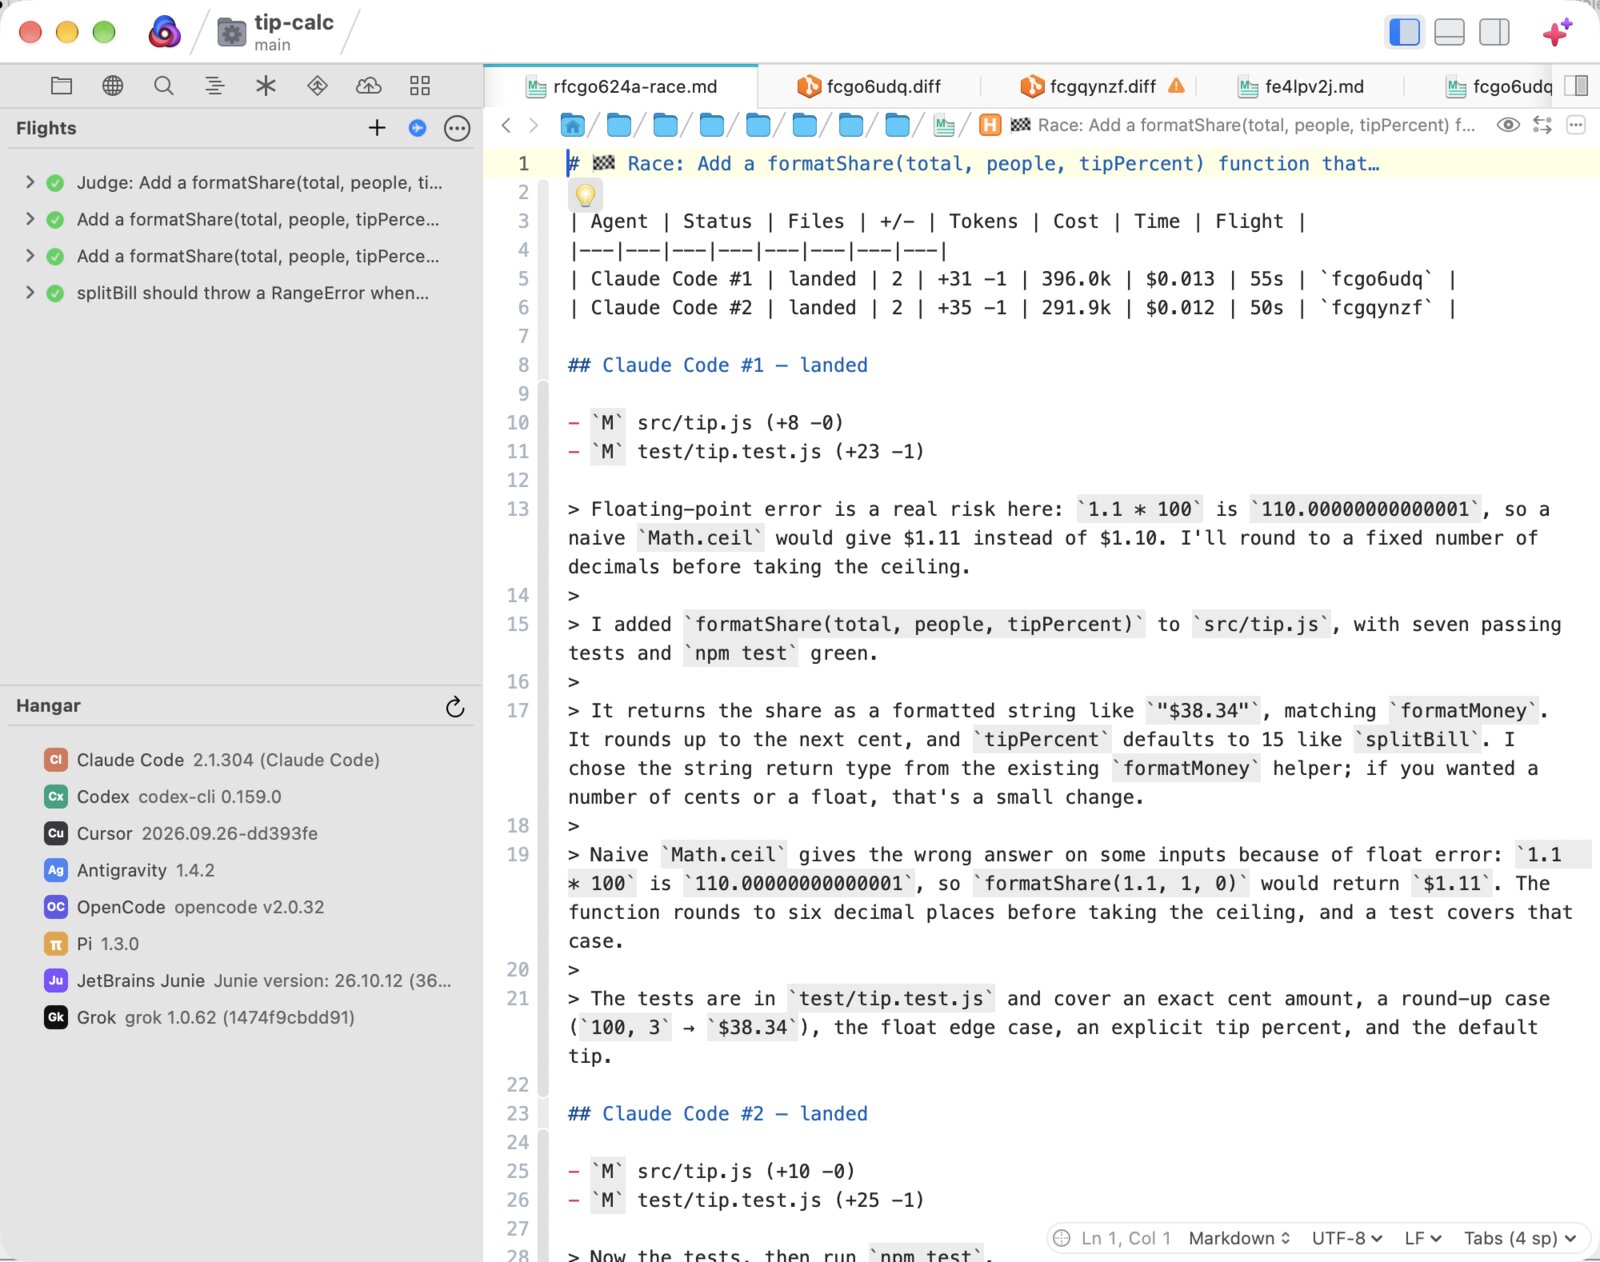Toggle the bottom panel layout button
1600x1262 pixels.
[1449, 32]
